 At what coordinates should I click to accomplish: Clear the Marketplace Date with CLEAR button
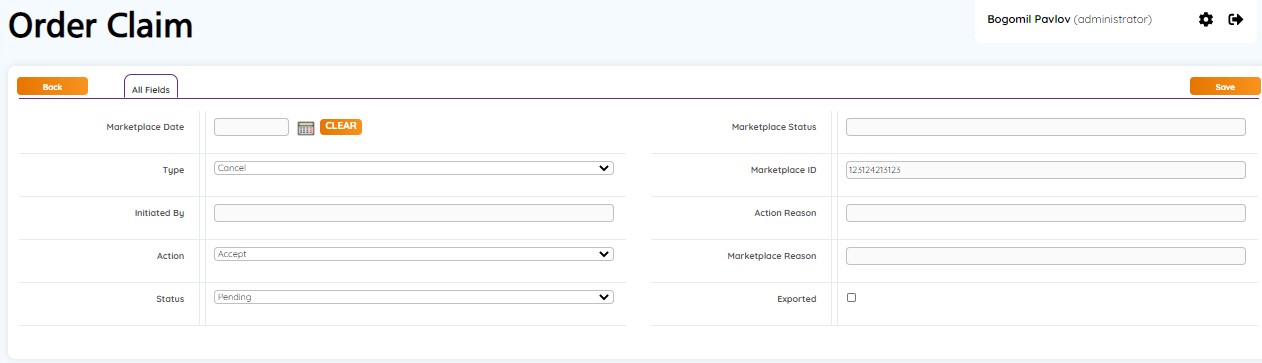click(x=341, y=126)
